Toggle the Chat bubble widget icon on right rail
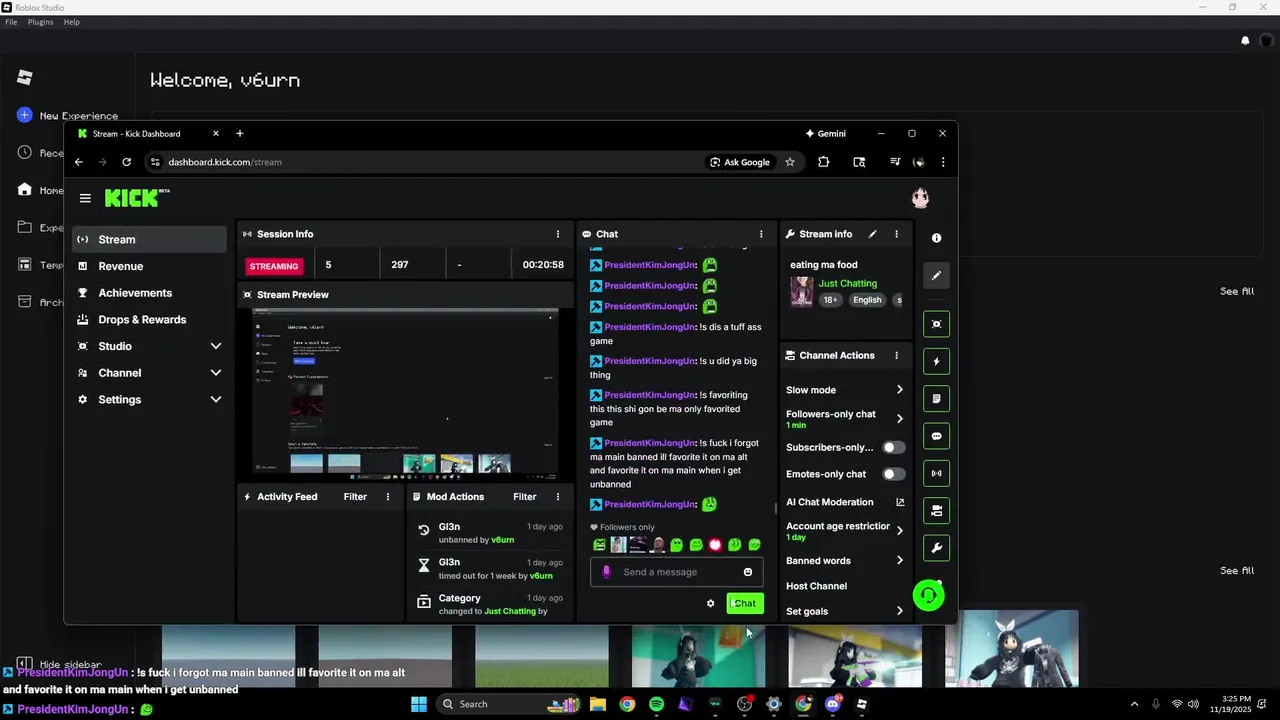The image size is (1280, 720). [x=936, y=436]
